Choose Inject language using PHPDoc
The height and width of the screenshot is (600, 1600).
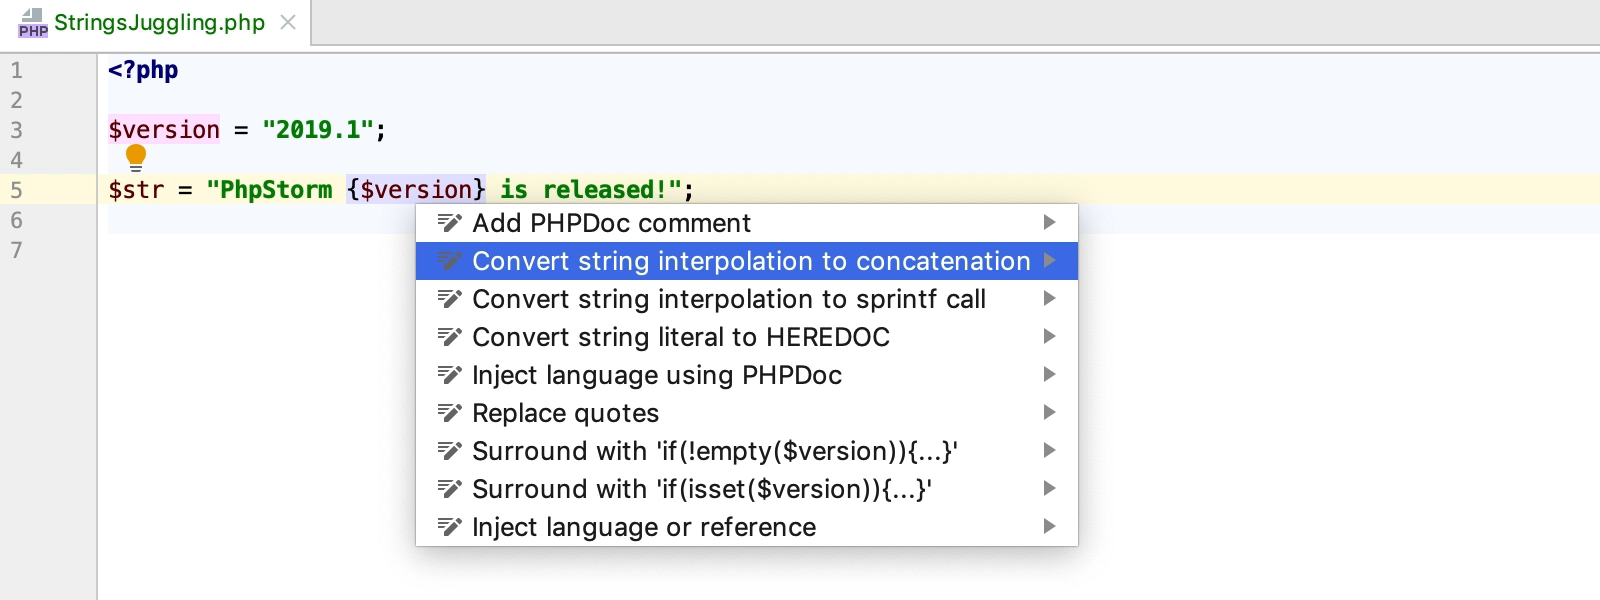(x=746, y=375)
